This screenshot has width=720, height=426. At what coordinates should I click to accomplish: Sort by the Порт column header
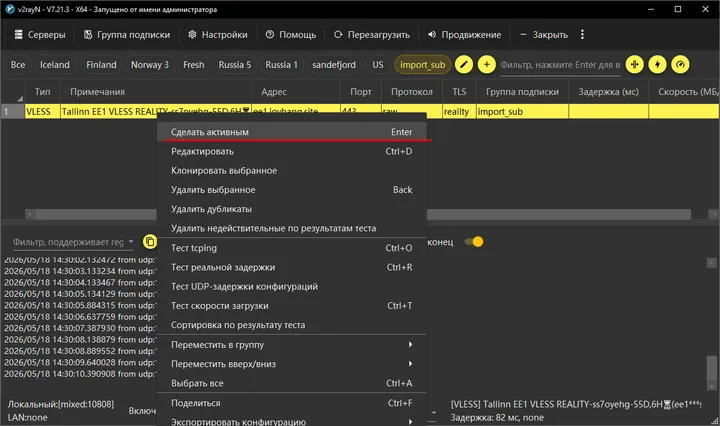tap(361, 92)
